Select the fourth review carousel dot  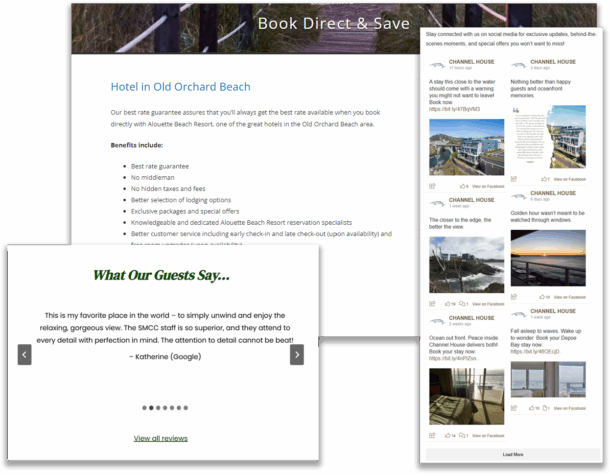(165, 408)
